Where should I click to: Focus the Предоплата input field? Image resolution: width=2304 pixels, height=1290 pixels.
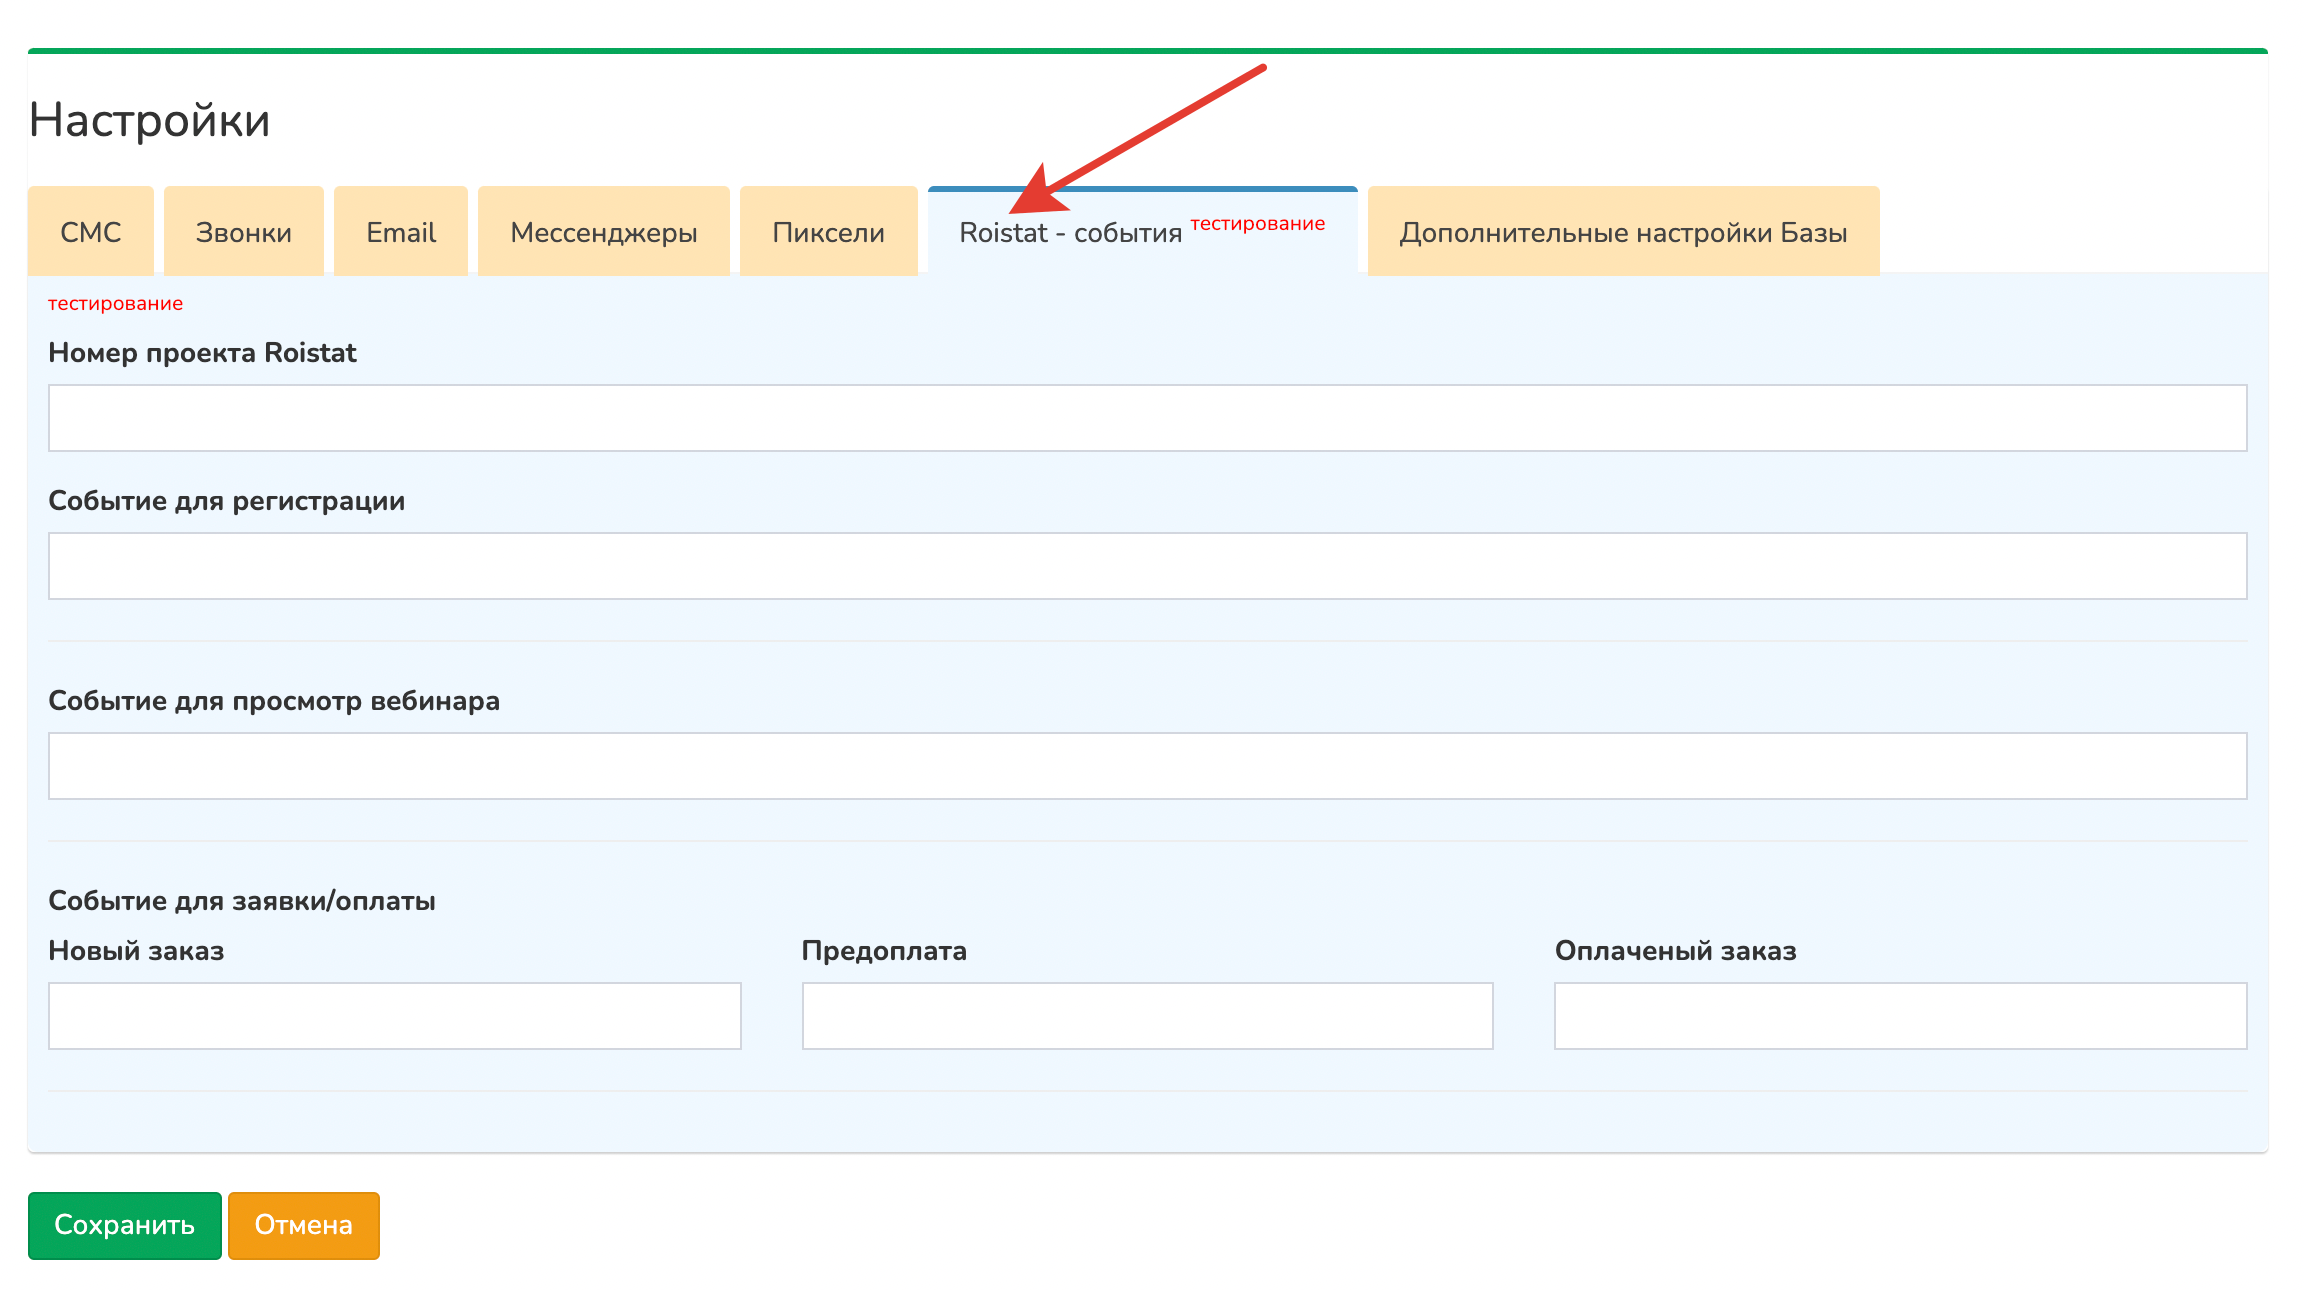click(1147, 1016)
